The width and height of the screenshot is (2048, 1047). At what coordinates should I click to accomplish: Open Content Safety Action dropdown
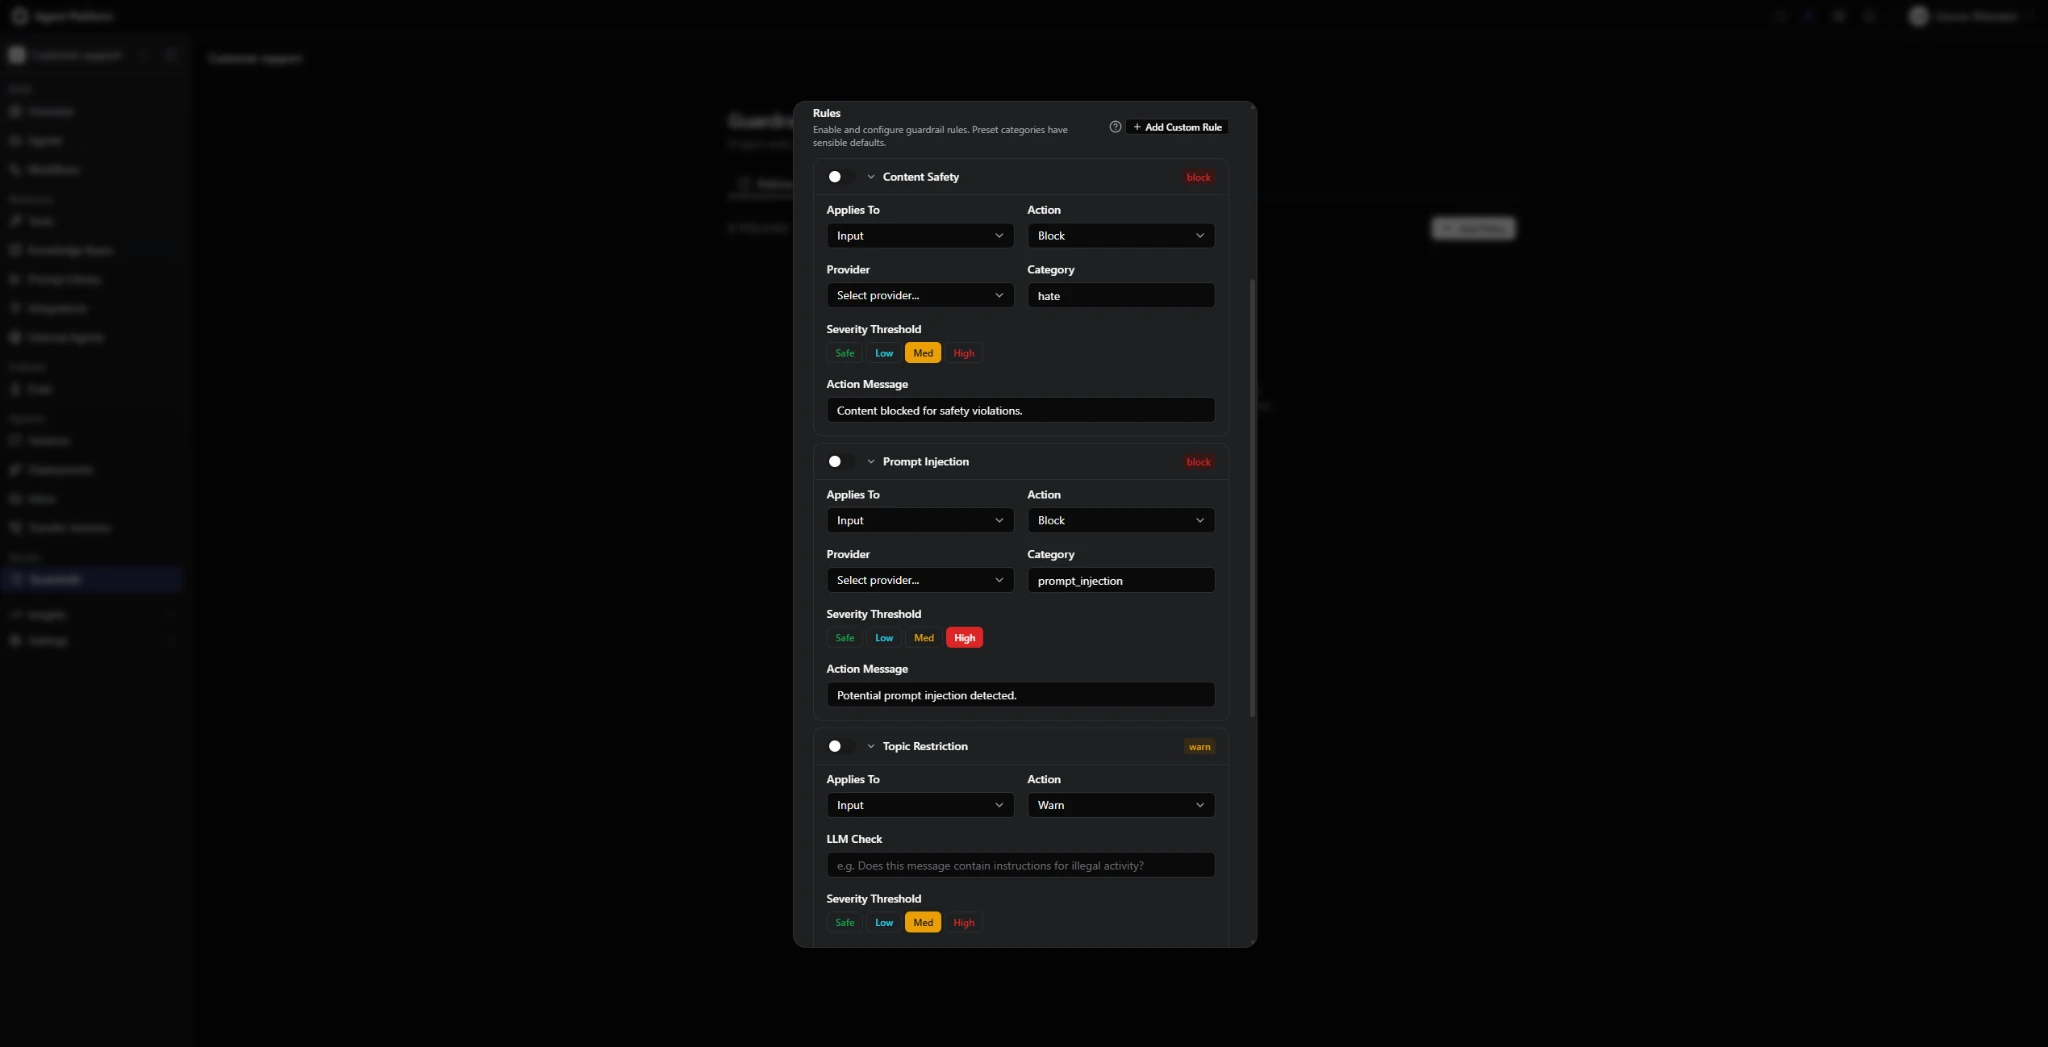pyautogui.click(x=1121, y=236)
